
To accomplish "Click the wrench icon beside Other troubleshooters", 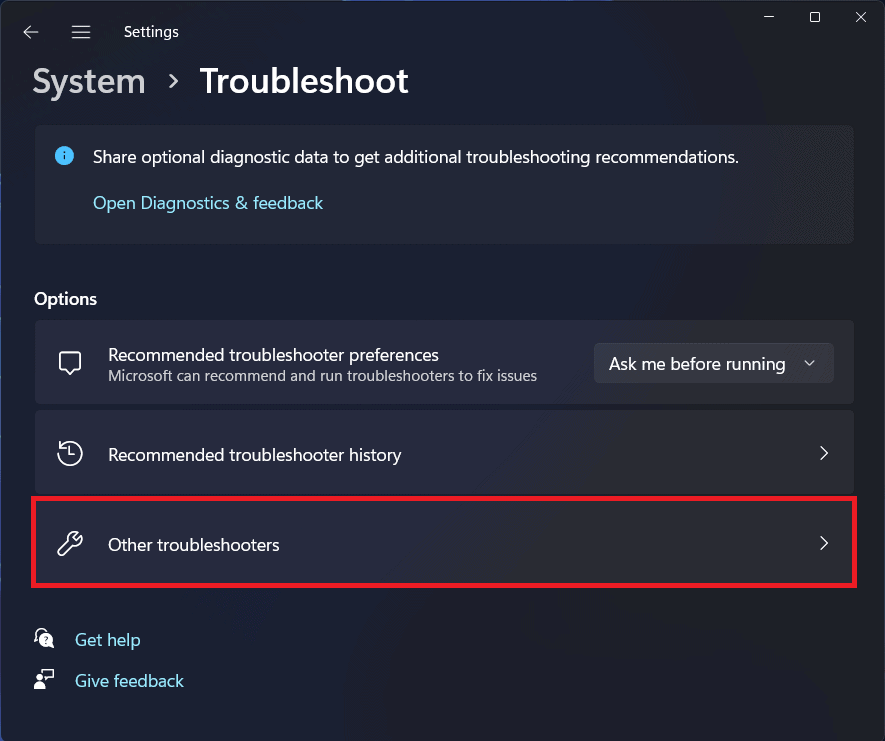I will click(69, 544).
